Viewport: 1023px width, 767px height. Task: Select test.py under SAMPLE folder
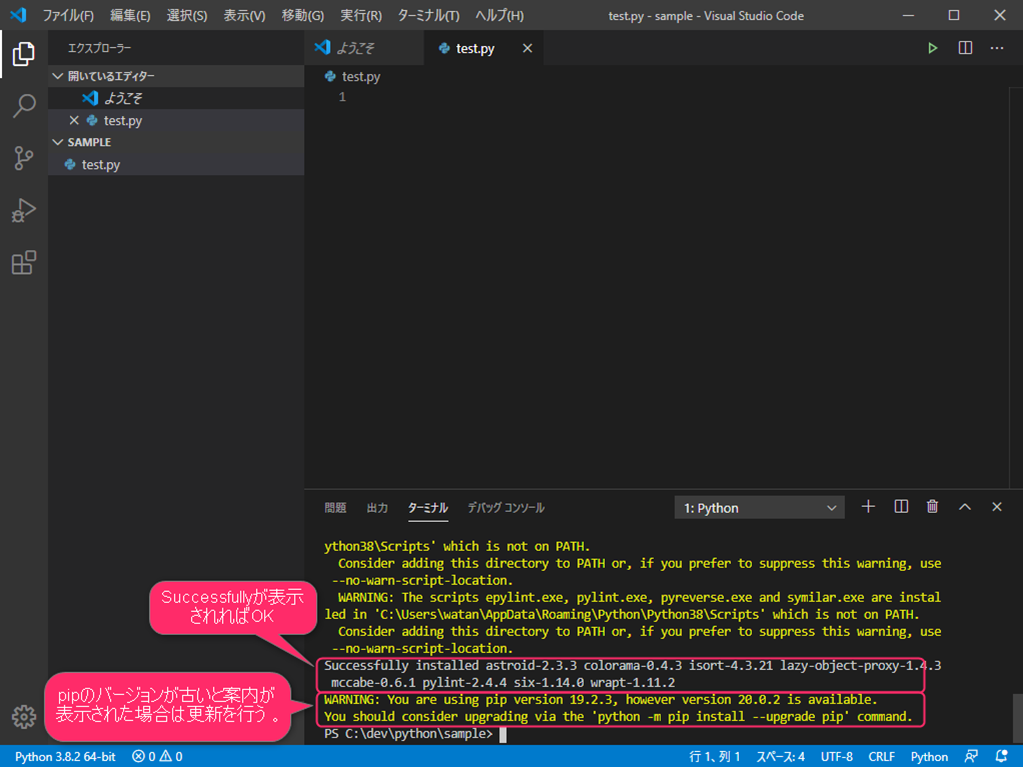pyautogui.click(x=176, y=164)
